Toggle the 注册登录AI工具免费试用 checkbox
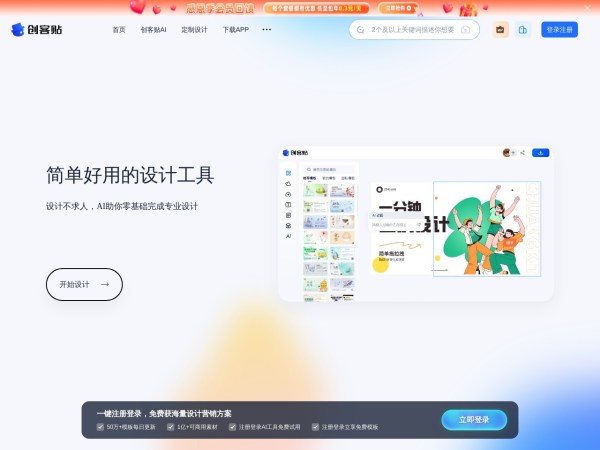 (x=233, y=426)
